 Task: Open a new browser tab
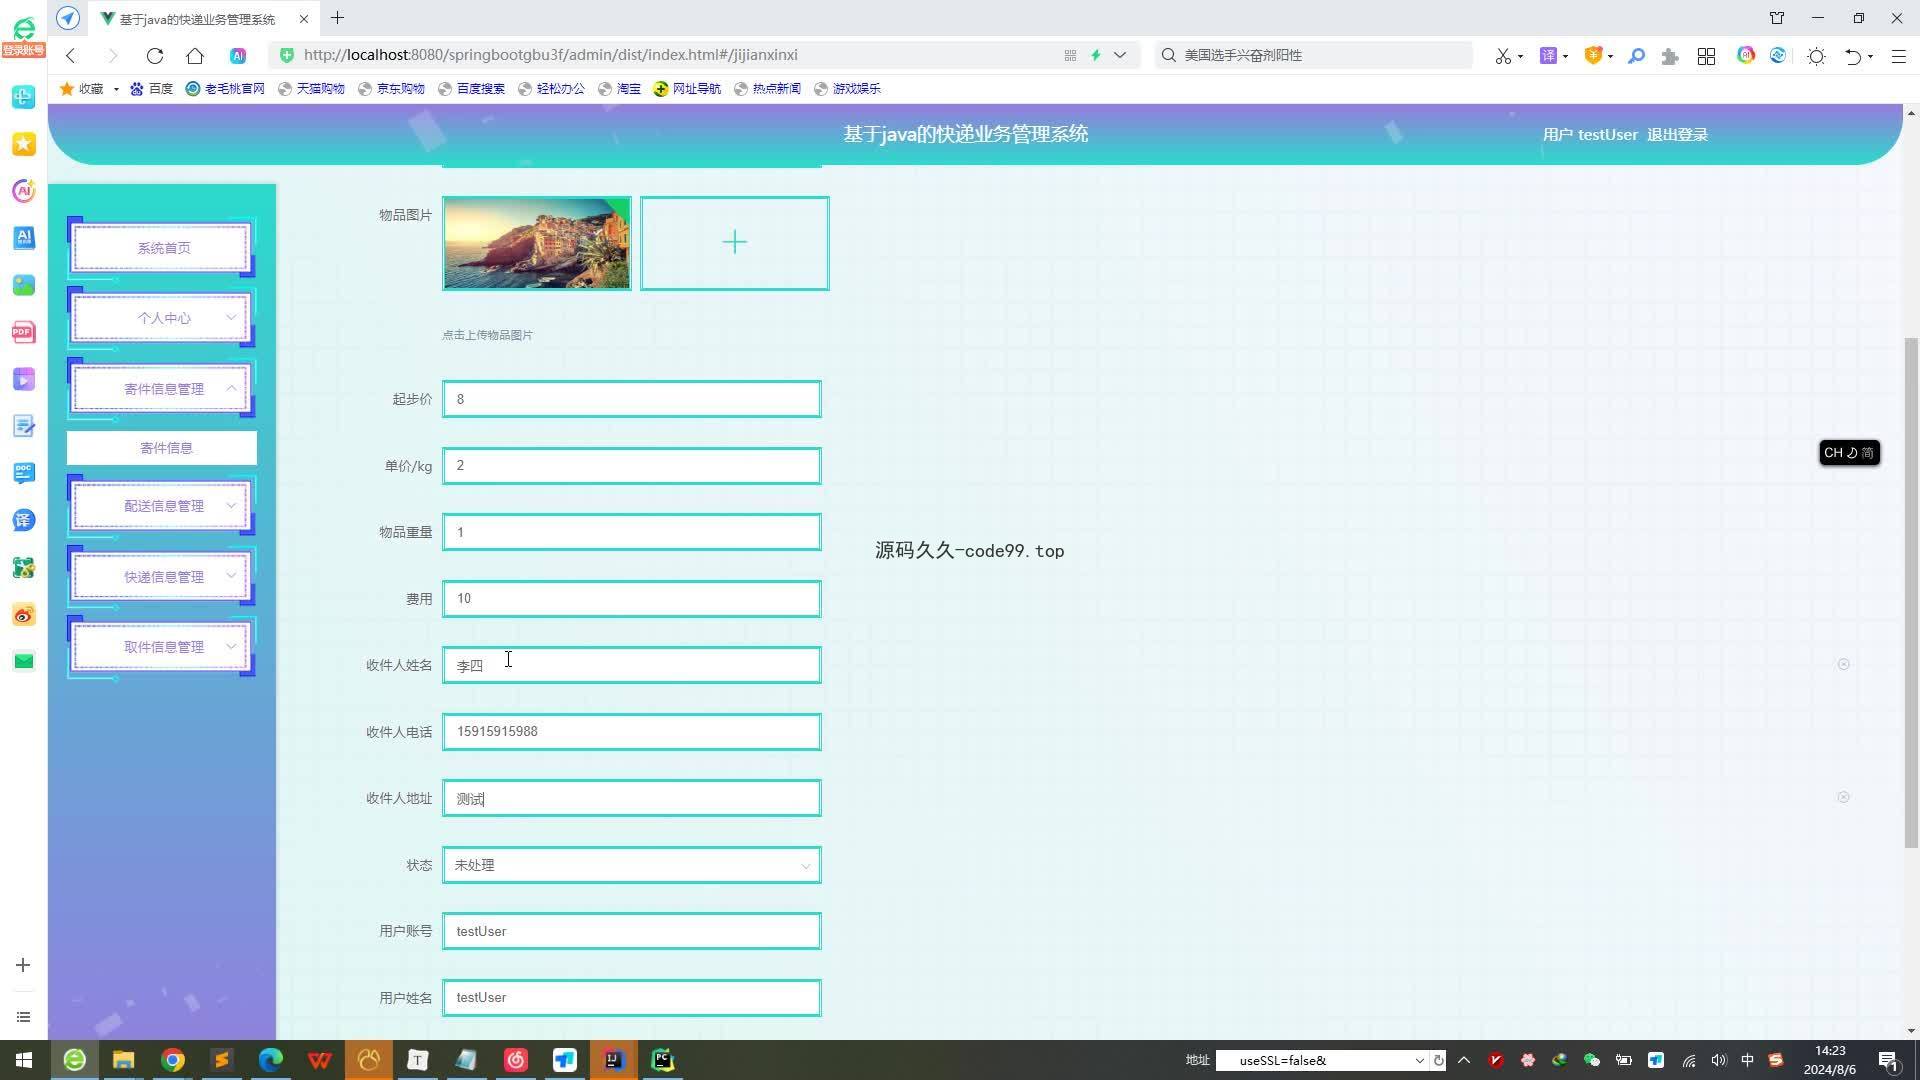337,18
